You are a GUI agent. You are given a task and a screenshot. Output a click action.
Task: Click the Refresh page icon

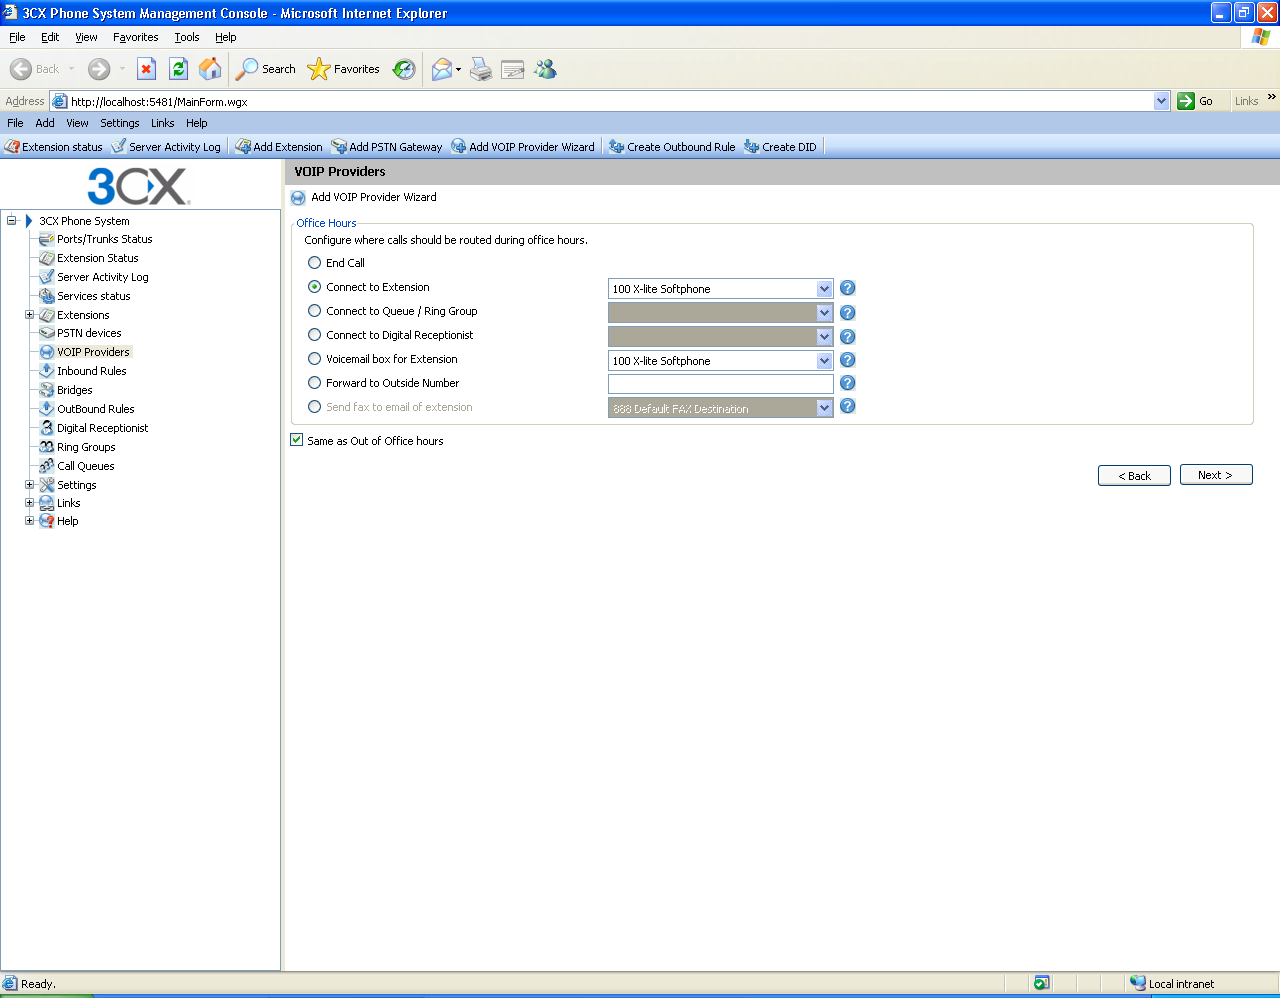pyautogui.click(x=178, y=69)
